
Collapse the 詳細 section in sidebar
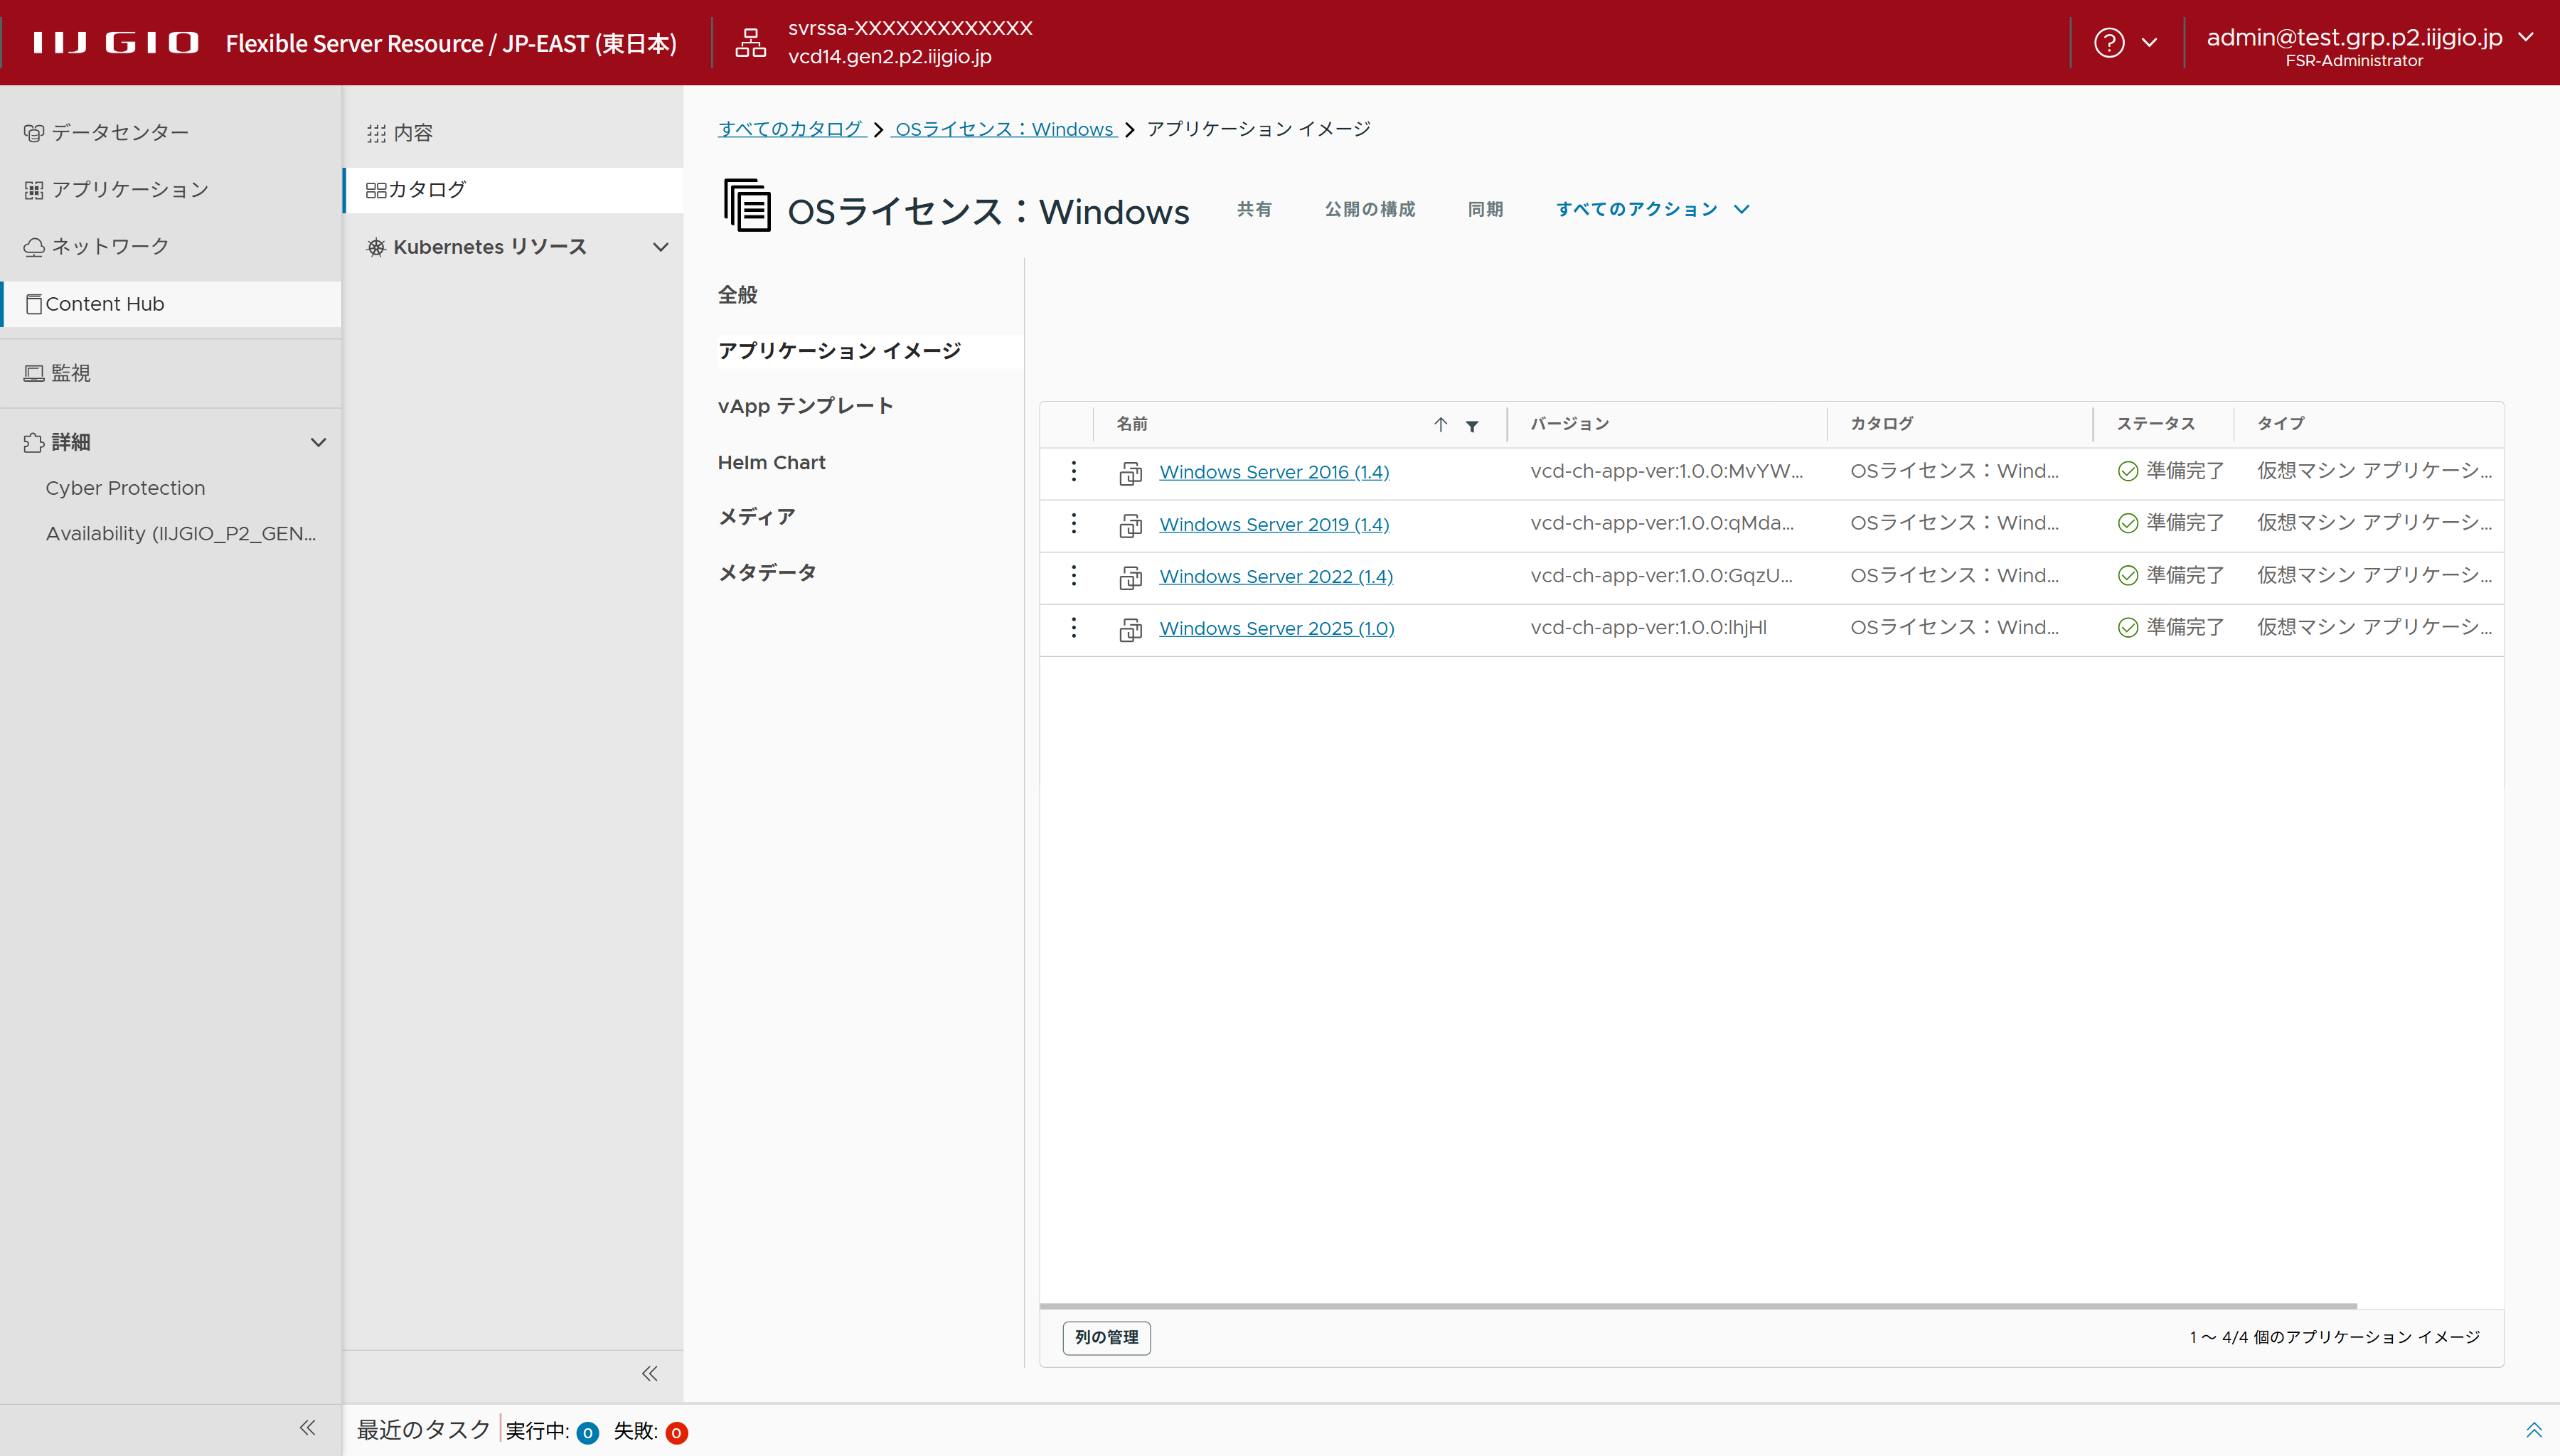318,442
